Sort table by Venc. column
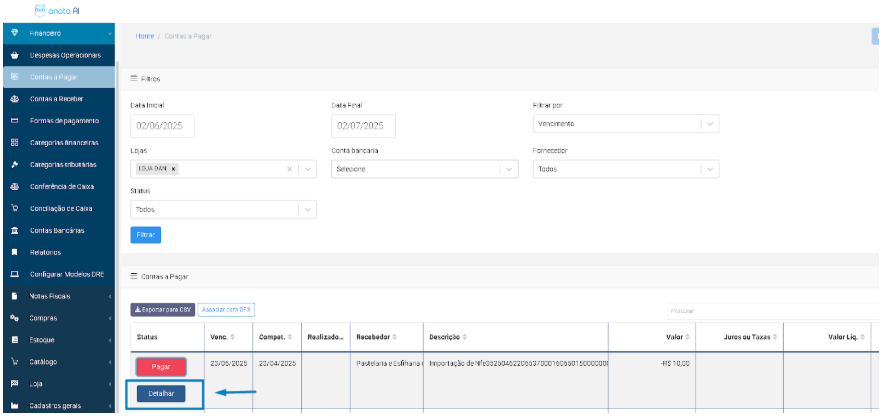Image resolution: width=883 pixels, height=416 pixels. (x=233, y=337)
